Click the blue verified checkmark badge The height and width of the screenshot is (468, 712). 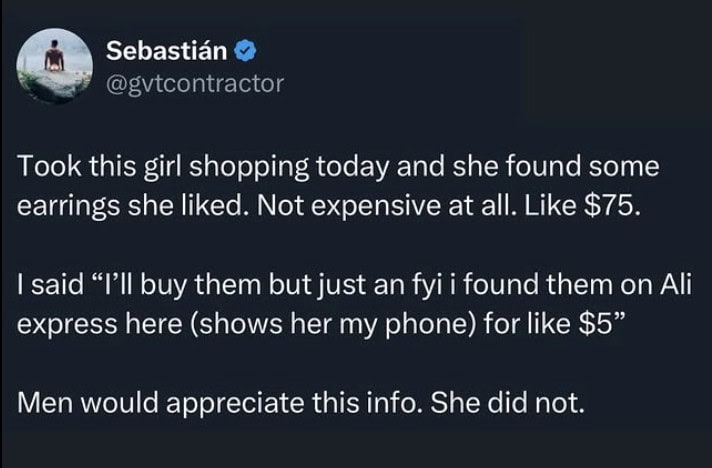click(x=245, y=51)
